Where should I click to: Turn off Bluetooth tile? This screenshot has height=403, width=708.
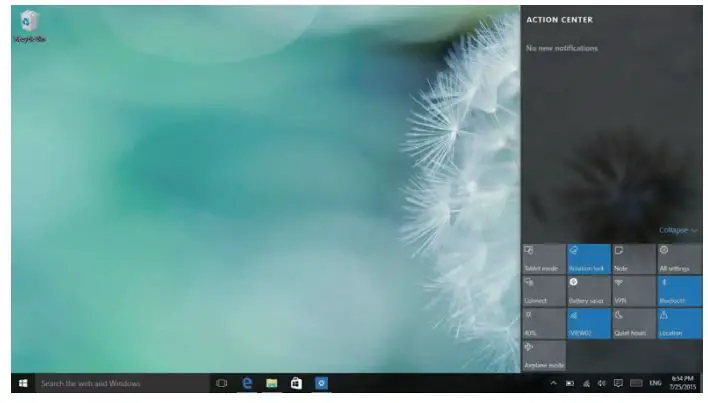pyautogui.click(x=680, y=292)
